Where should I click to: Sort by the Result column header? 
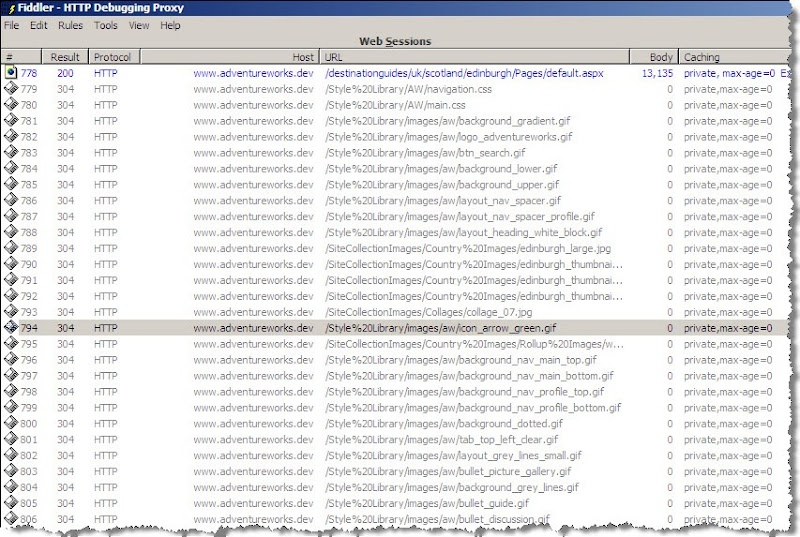click(x=65, y=57)
